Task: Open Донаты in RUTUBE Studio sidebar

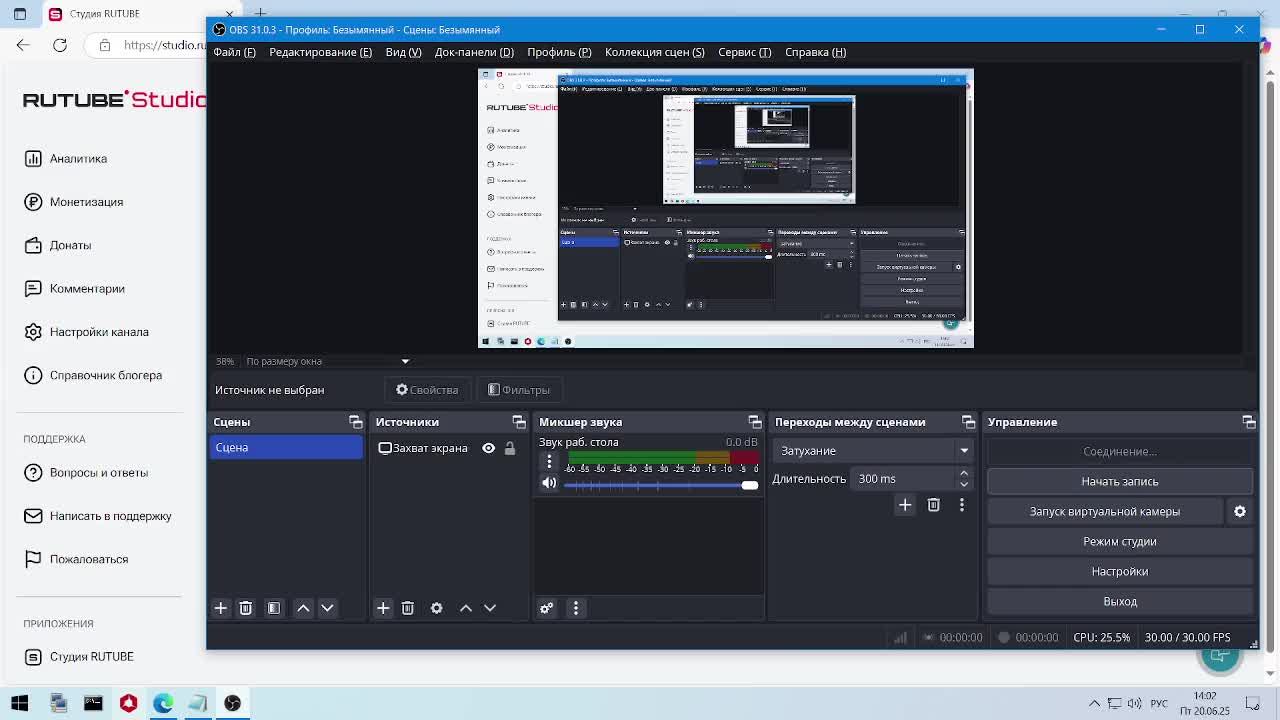Action: tap(58, 245)
